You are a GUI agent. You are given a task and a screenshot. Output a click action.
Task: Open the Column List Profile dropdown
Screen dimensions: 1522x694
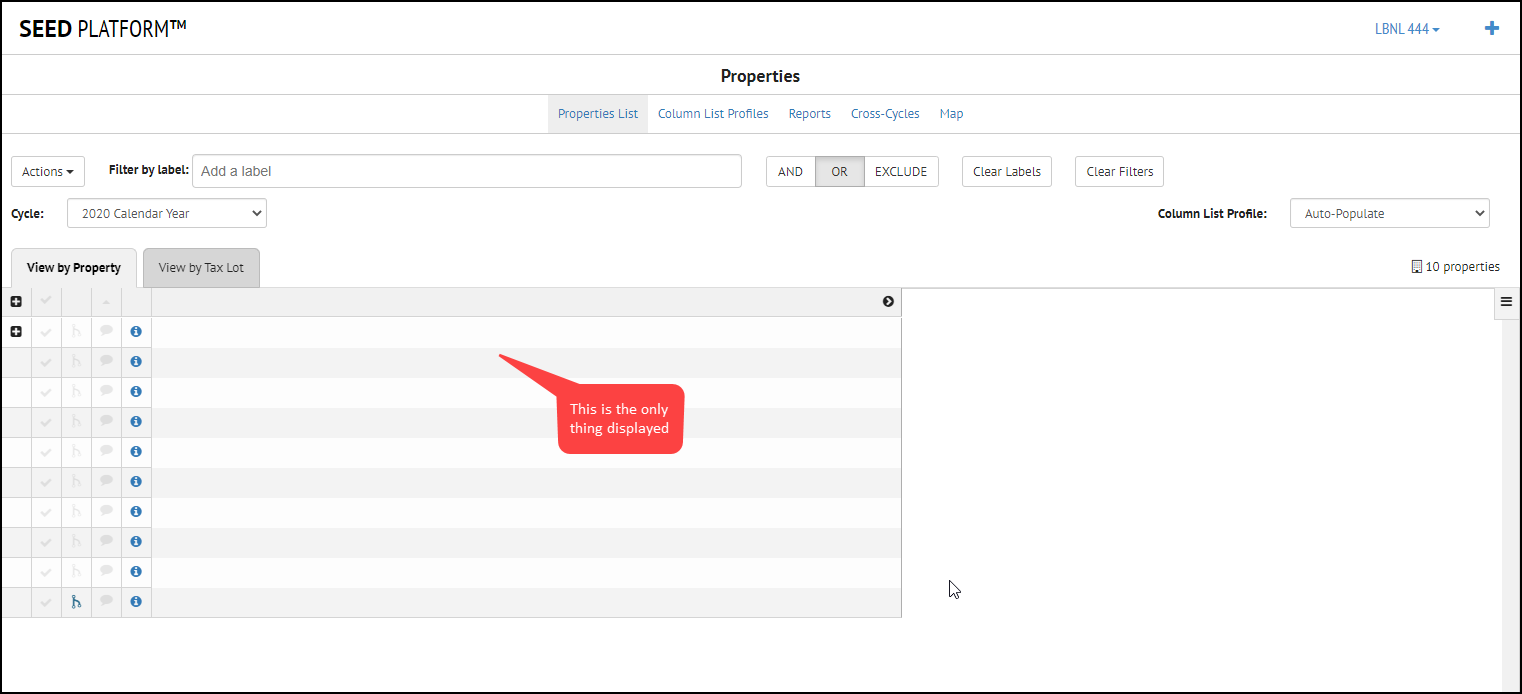[x=1389, y=213]
